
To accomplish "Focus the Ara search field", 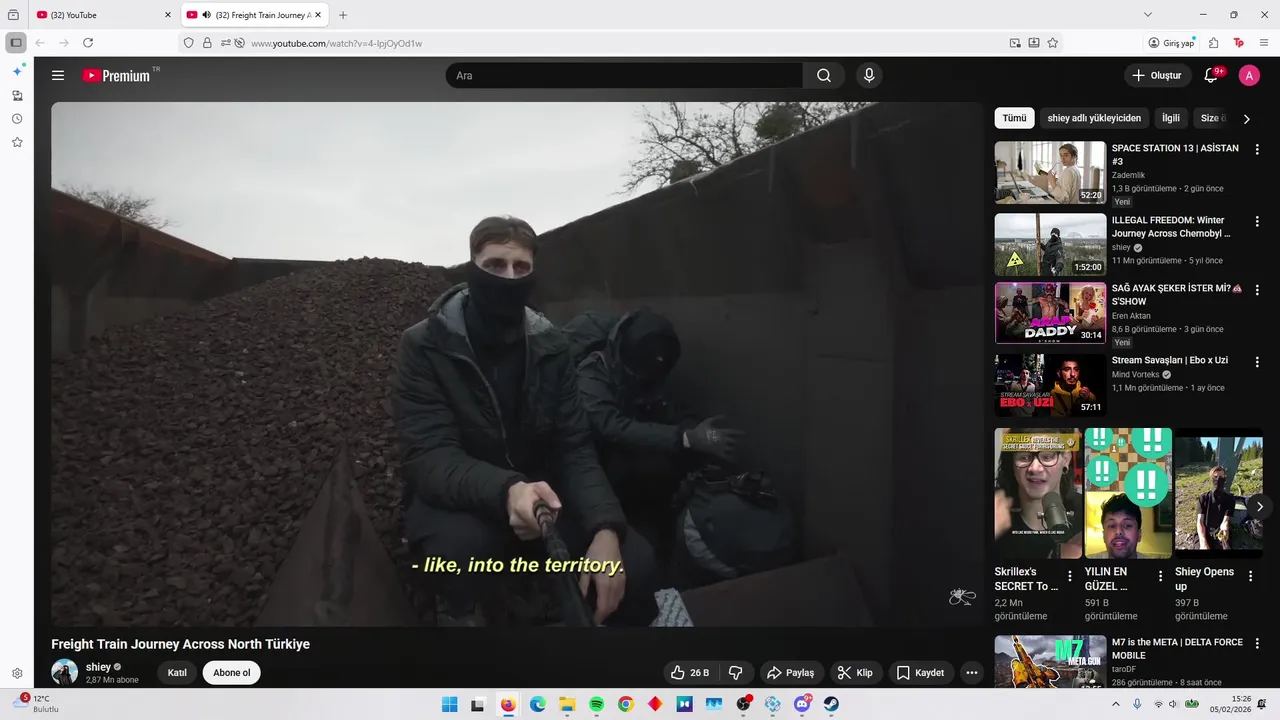I will tap(624, 75).
